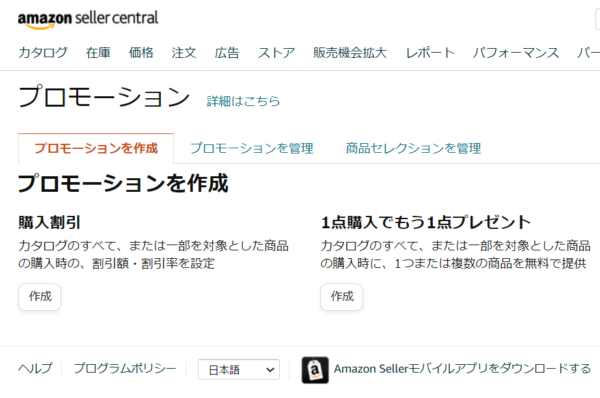Open the パフォーマンス menu
Image resolution: width=600 pixels, height=398 pixels.
(x=516, y=52)
